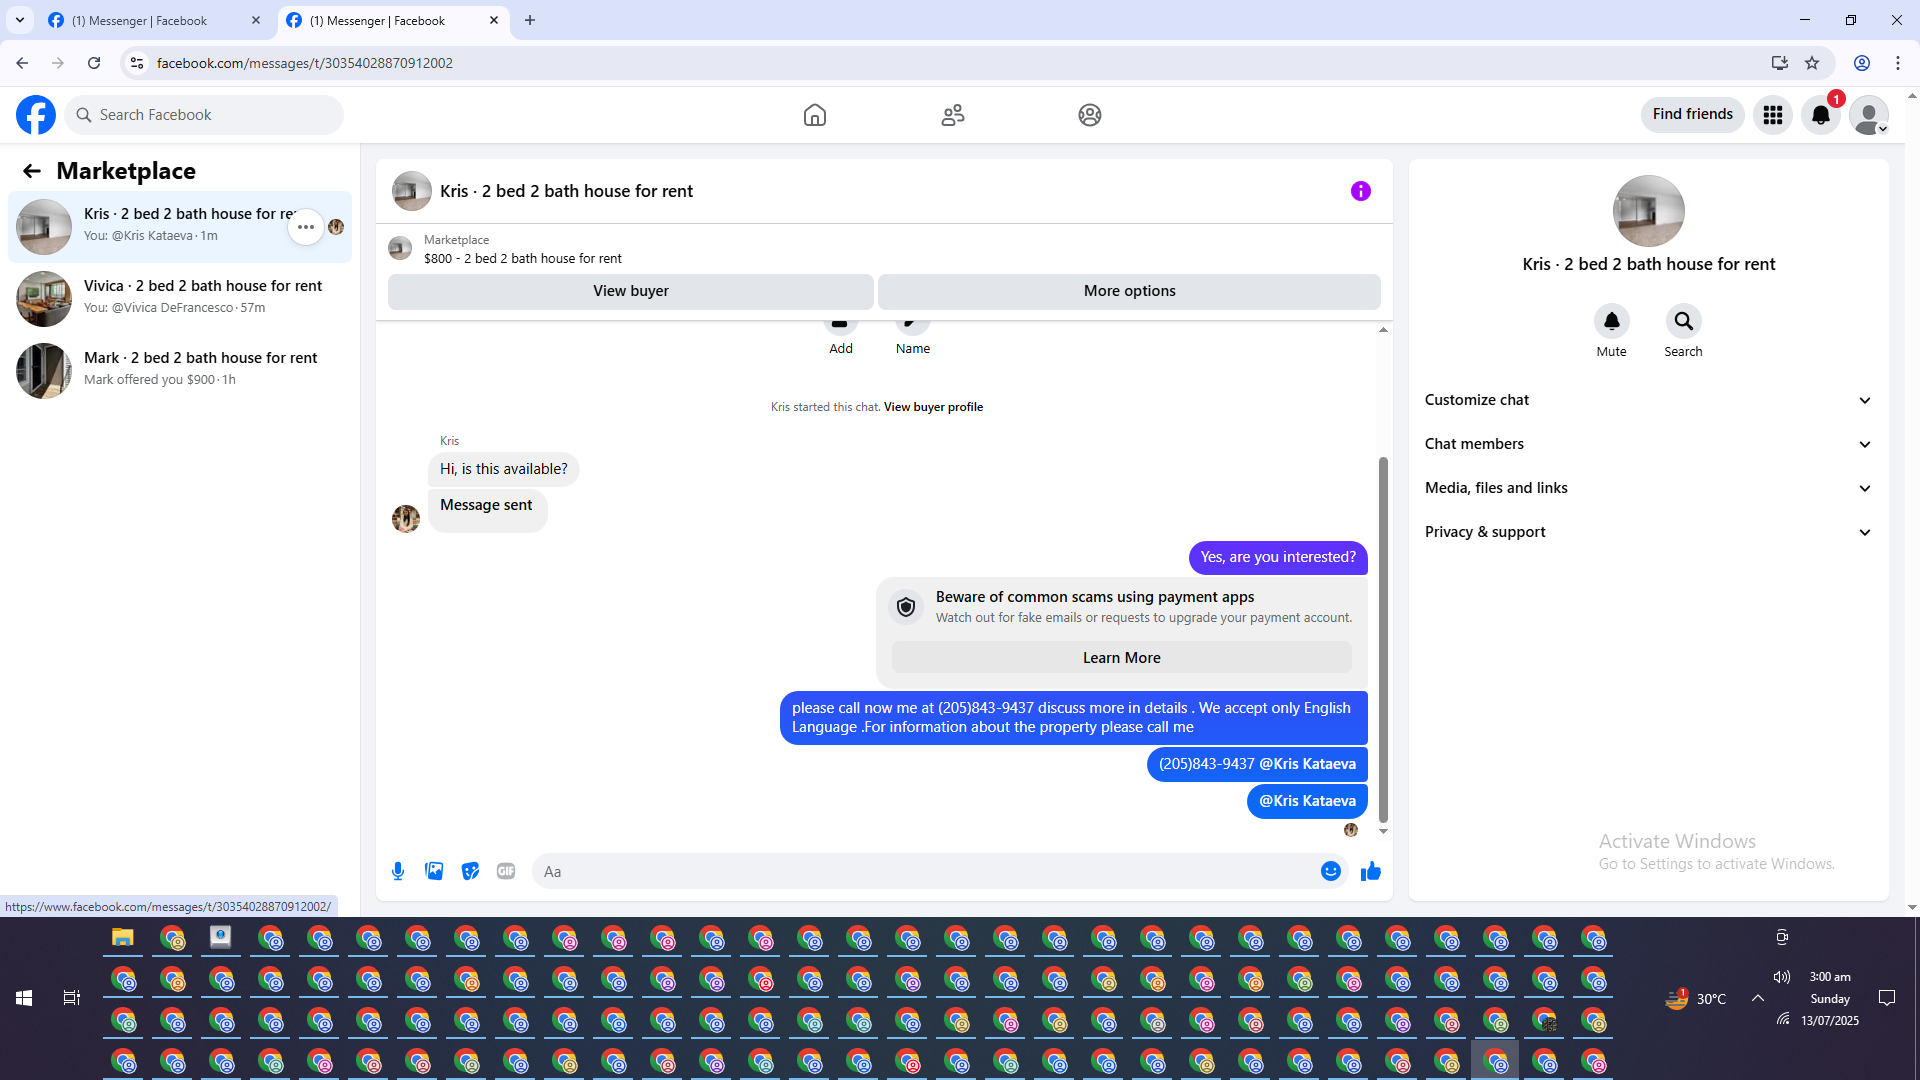Attach a photo with the image icon
This screenshot has width=1920, height=1080.
(x=434, y=871)
